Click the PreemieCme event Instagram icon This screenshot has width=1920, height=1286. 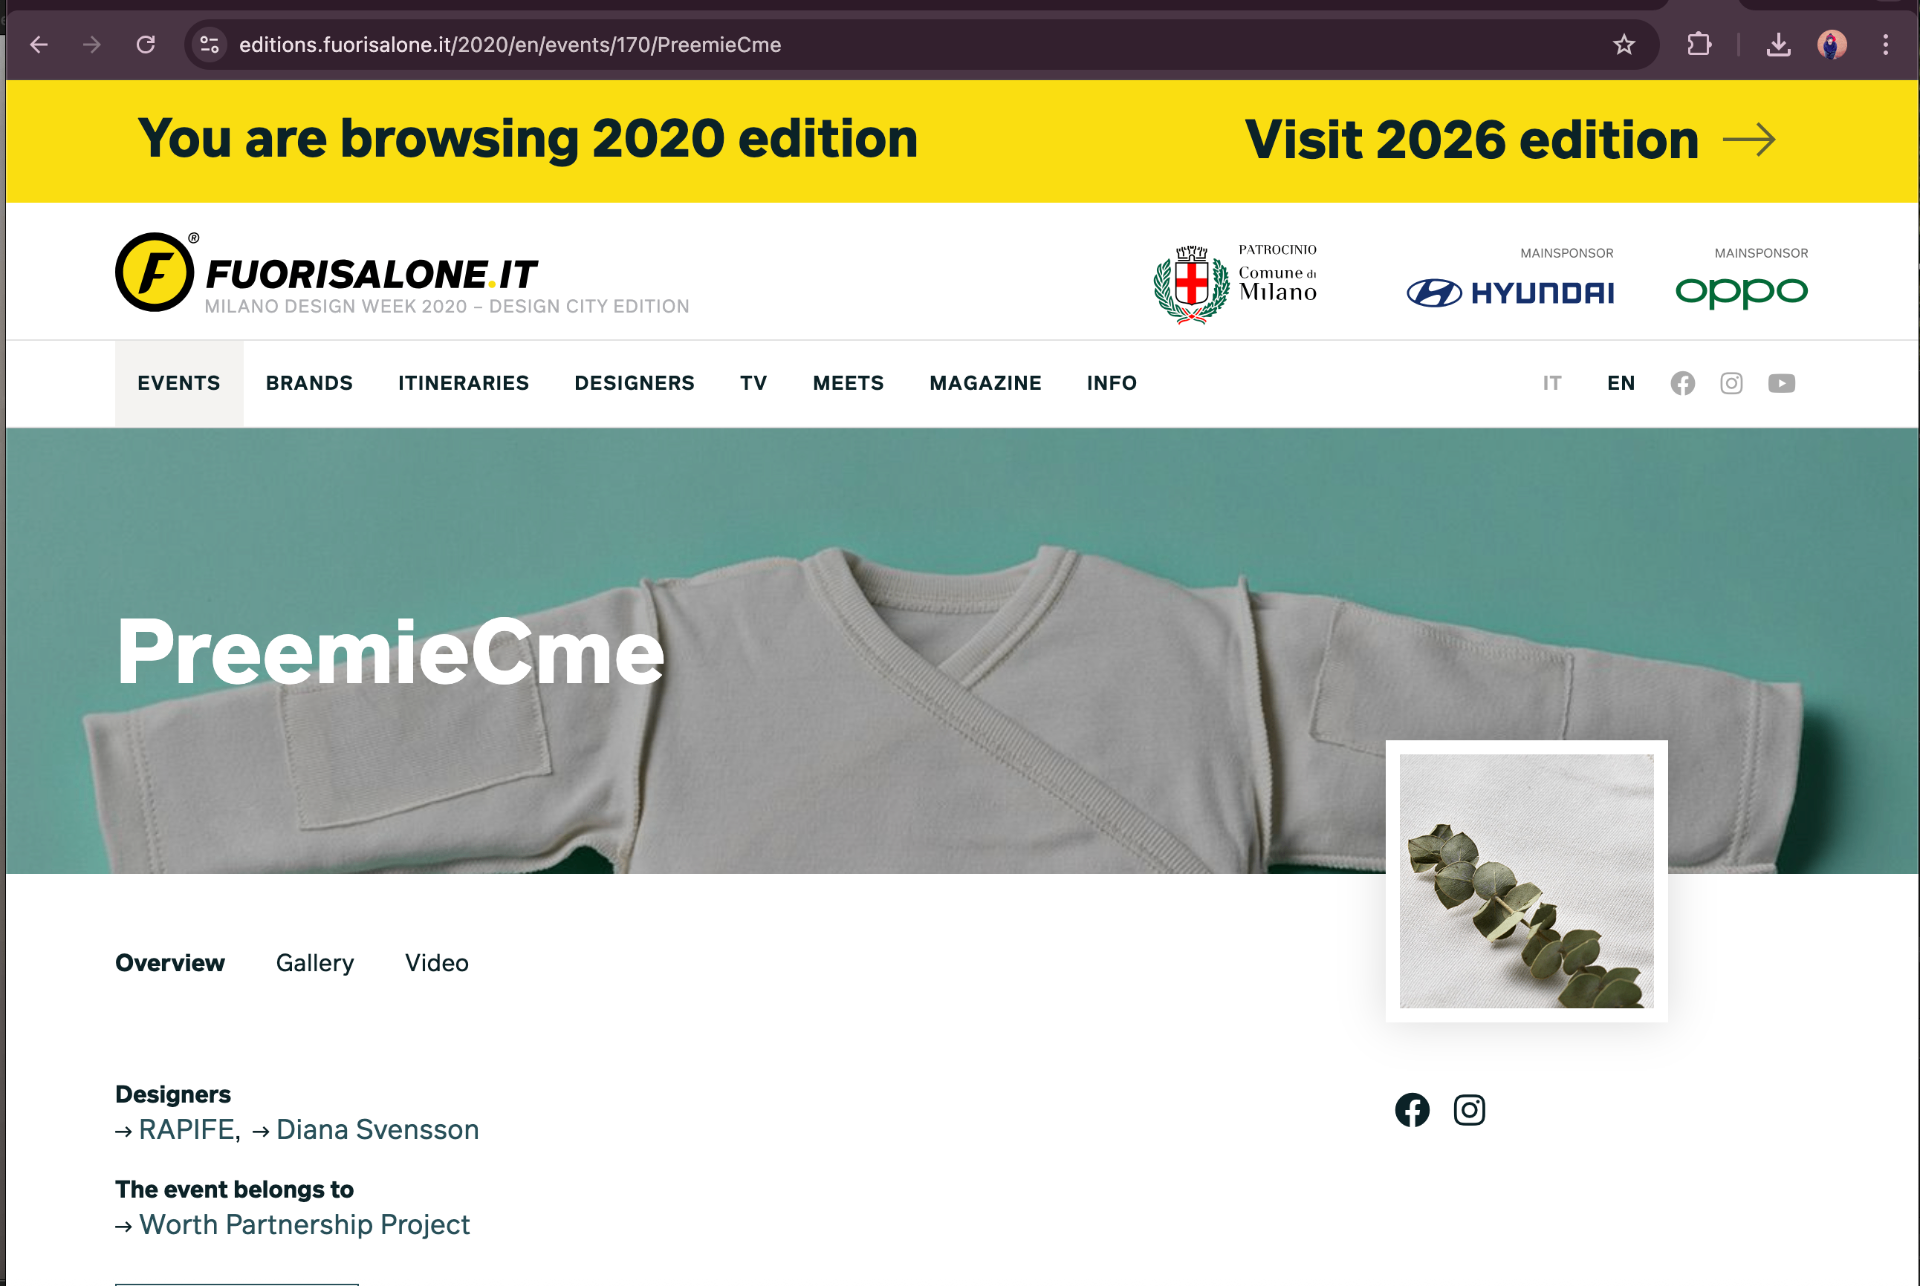coord(1469,1110)
